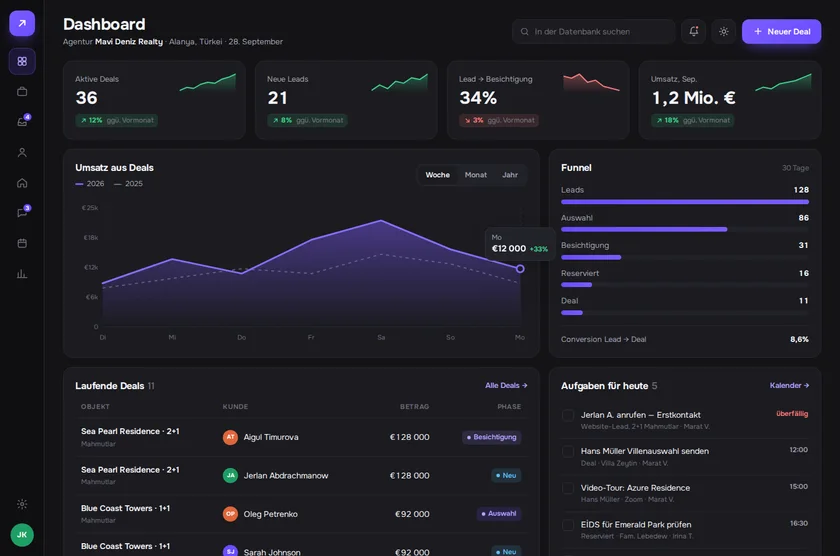This screenshot has width=840, height=556.
Task: Open the notifications bell
Action: click(x=693, y=32)
